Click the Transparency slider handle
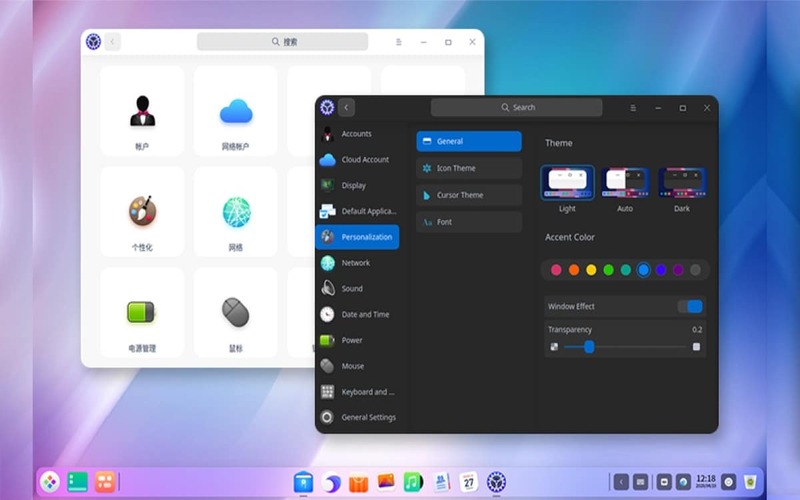 589,347
